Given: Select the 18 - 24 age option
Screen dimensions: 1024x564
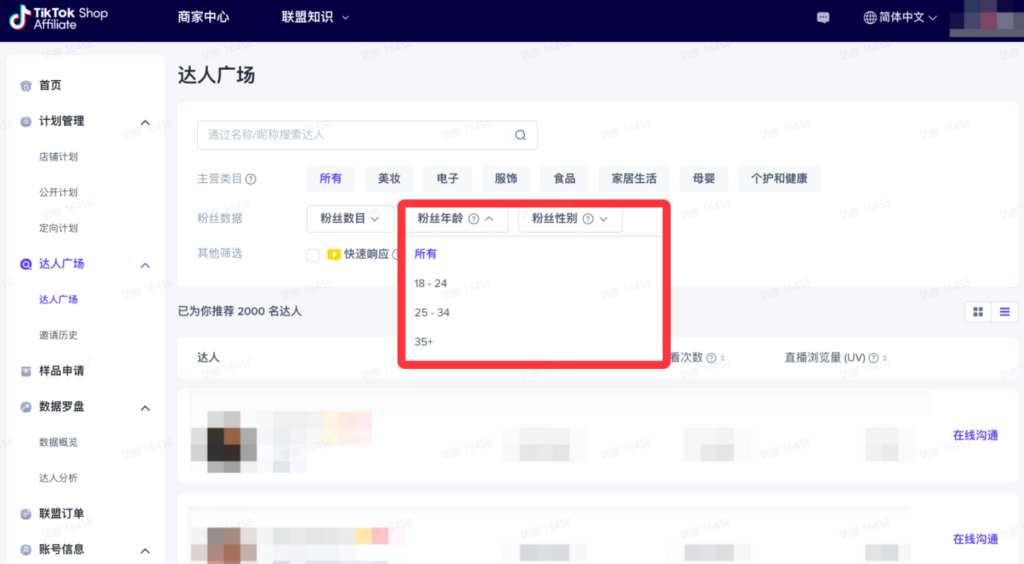Looking at the screenshot, I should (430, 283).
